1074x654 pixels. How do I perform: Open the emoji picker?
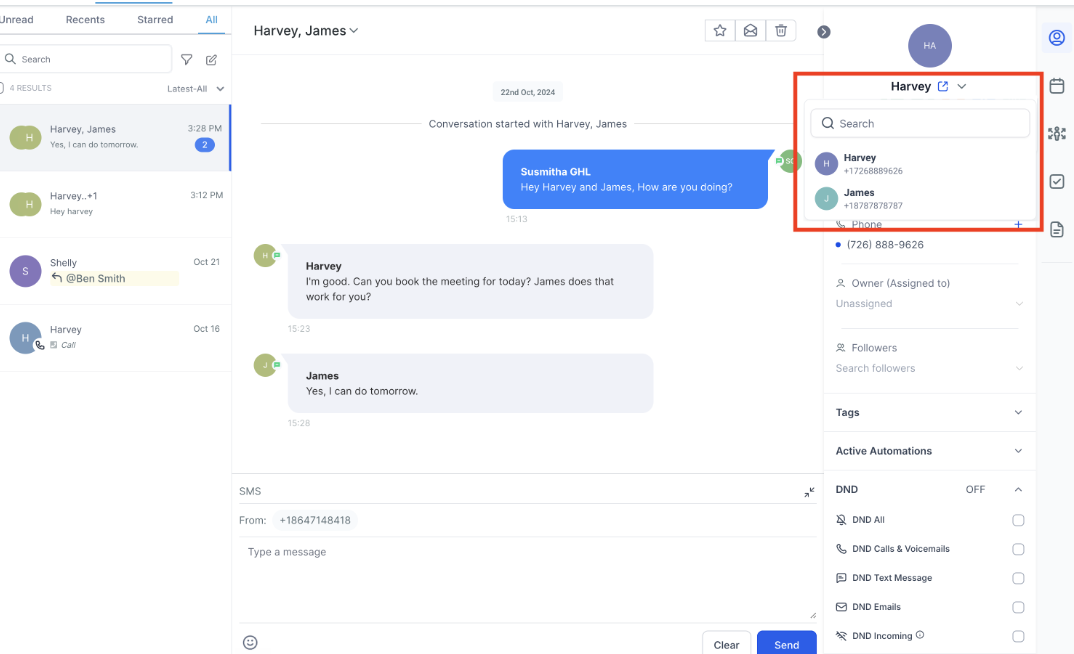coord(250,642)
